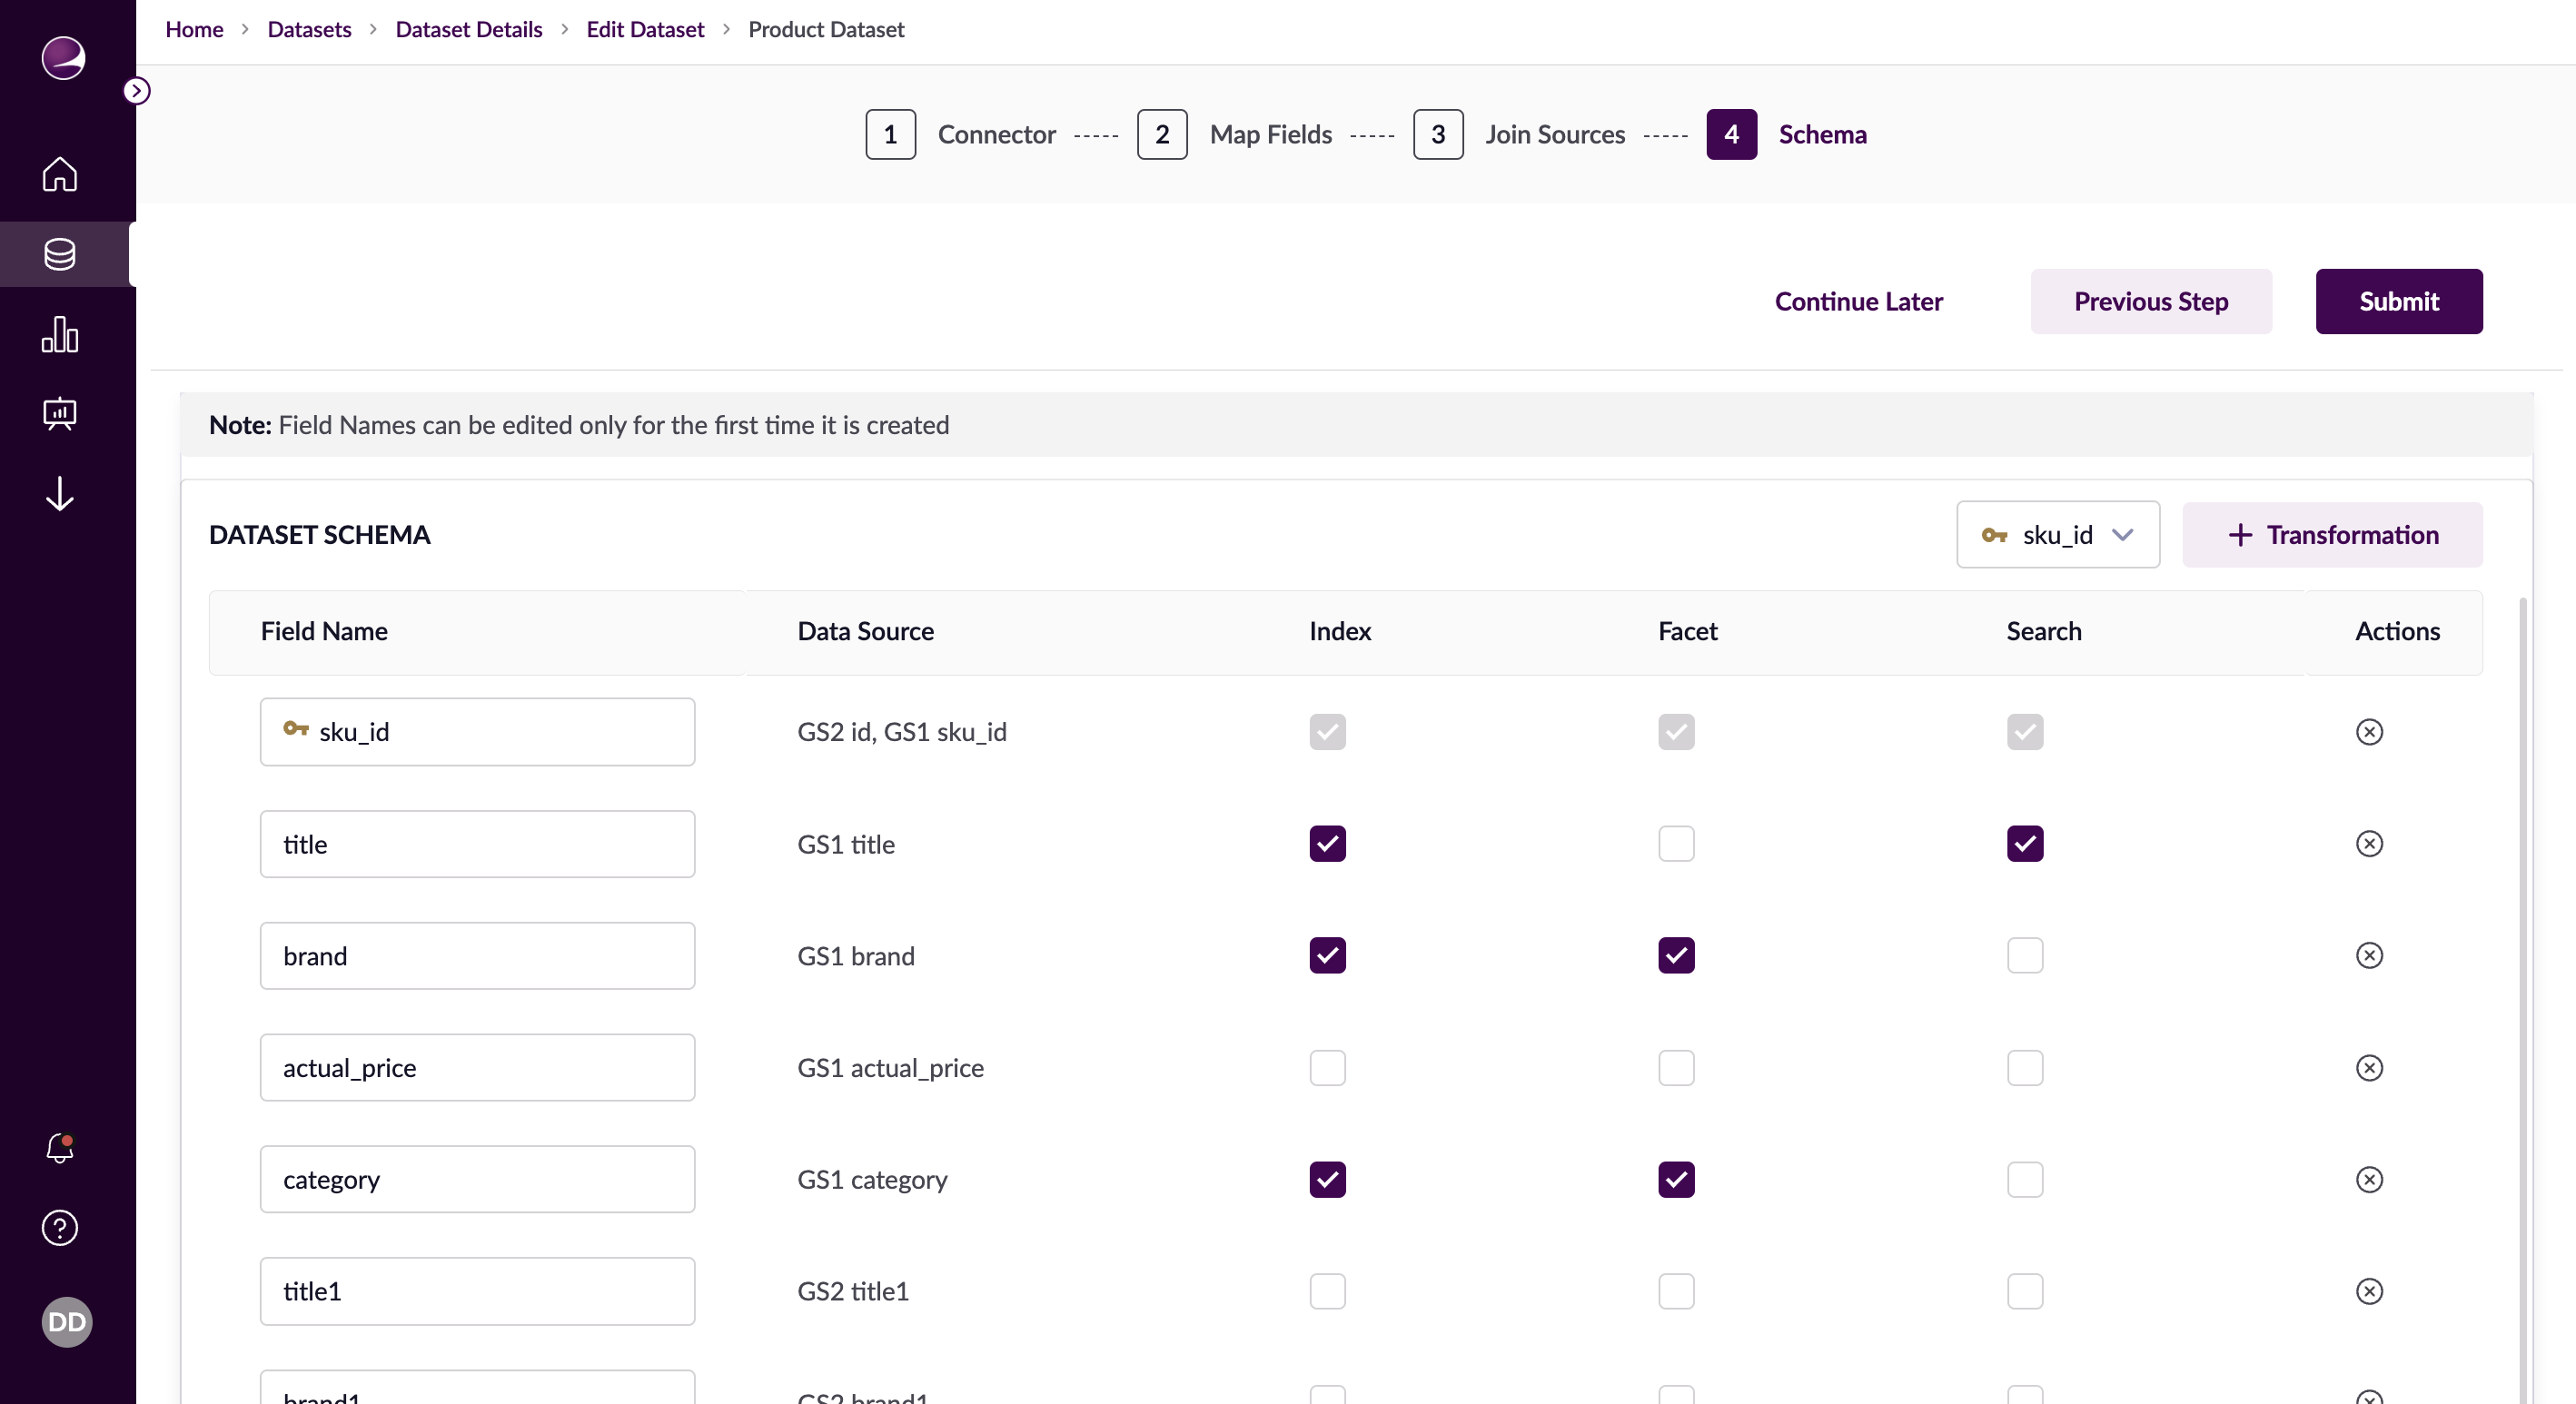The width and height of the screenshot is (2576, 1404).
Task: Open the help question mark icon
Action: click(60, 1228)
